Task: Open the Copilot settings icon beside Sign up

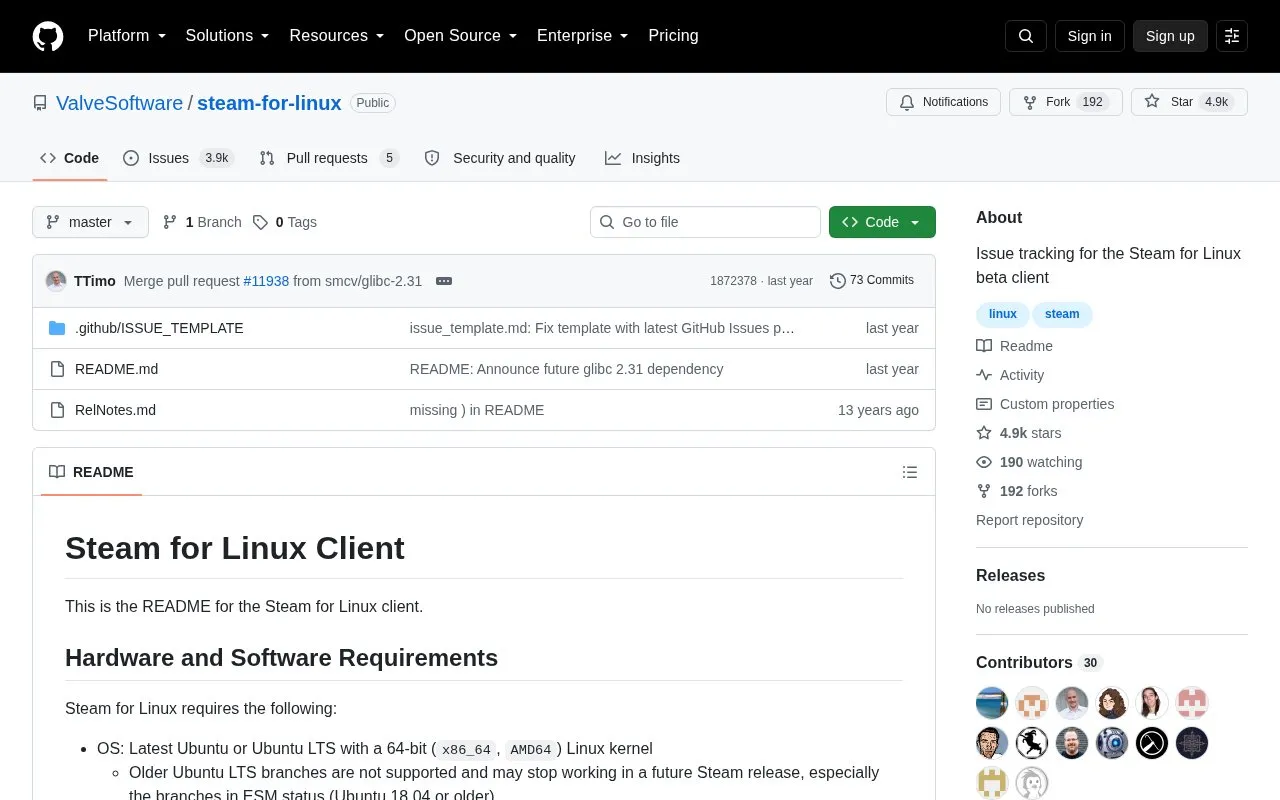Action: tap(1232, 36)
